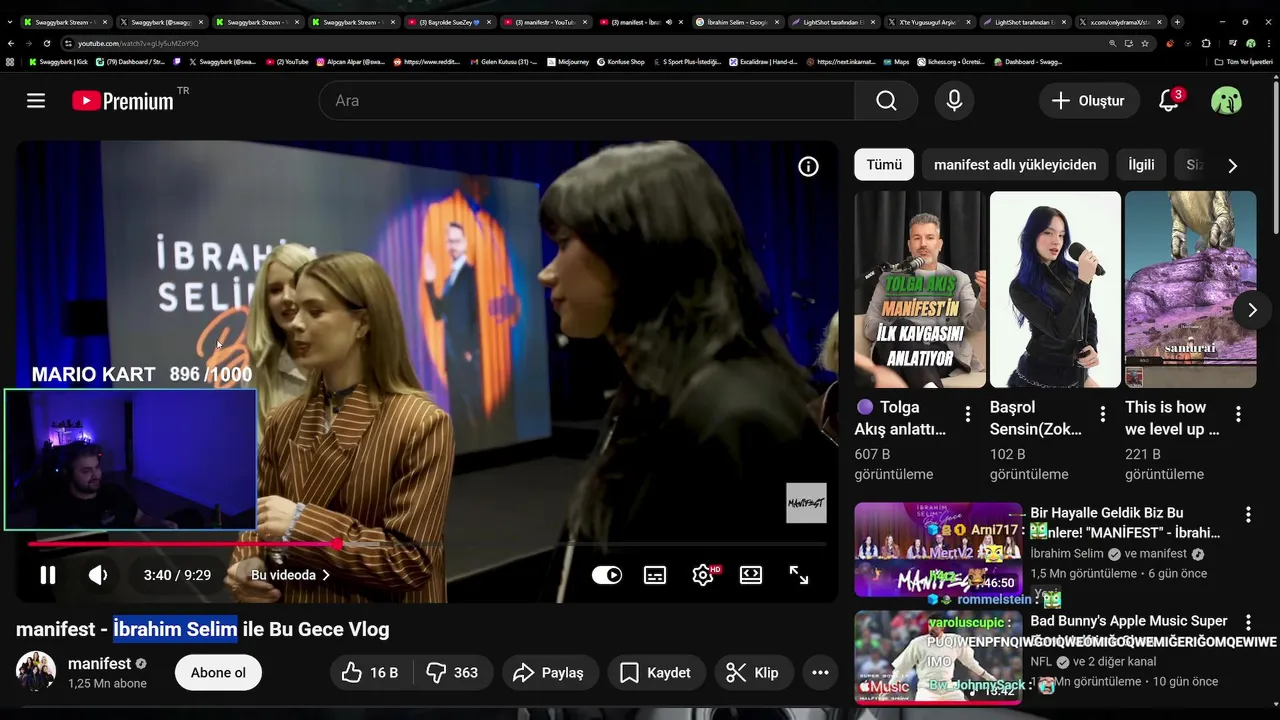Subscribe with Abone ol button
Viewport: 1280px width, 720px height.
[x=218, y=673]
